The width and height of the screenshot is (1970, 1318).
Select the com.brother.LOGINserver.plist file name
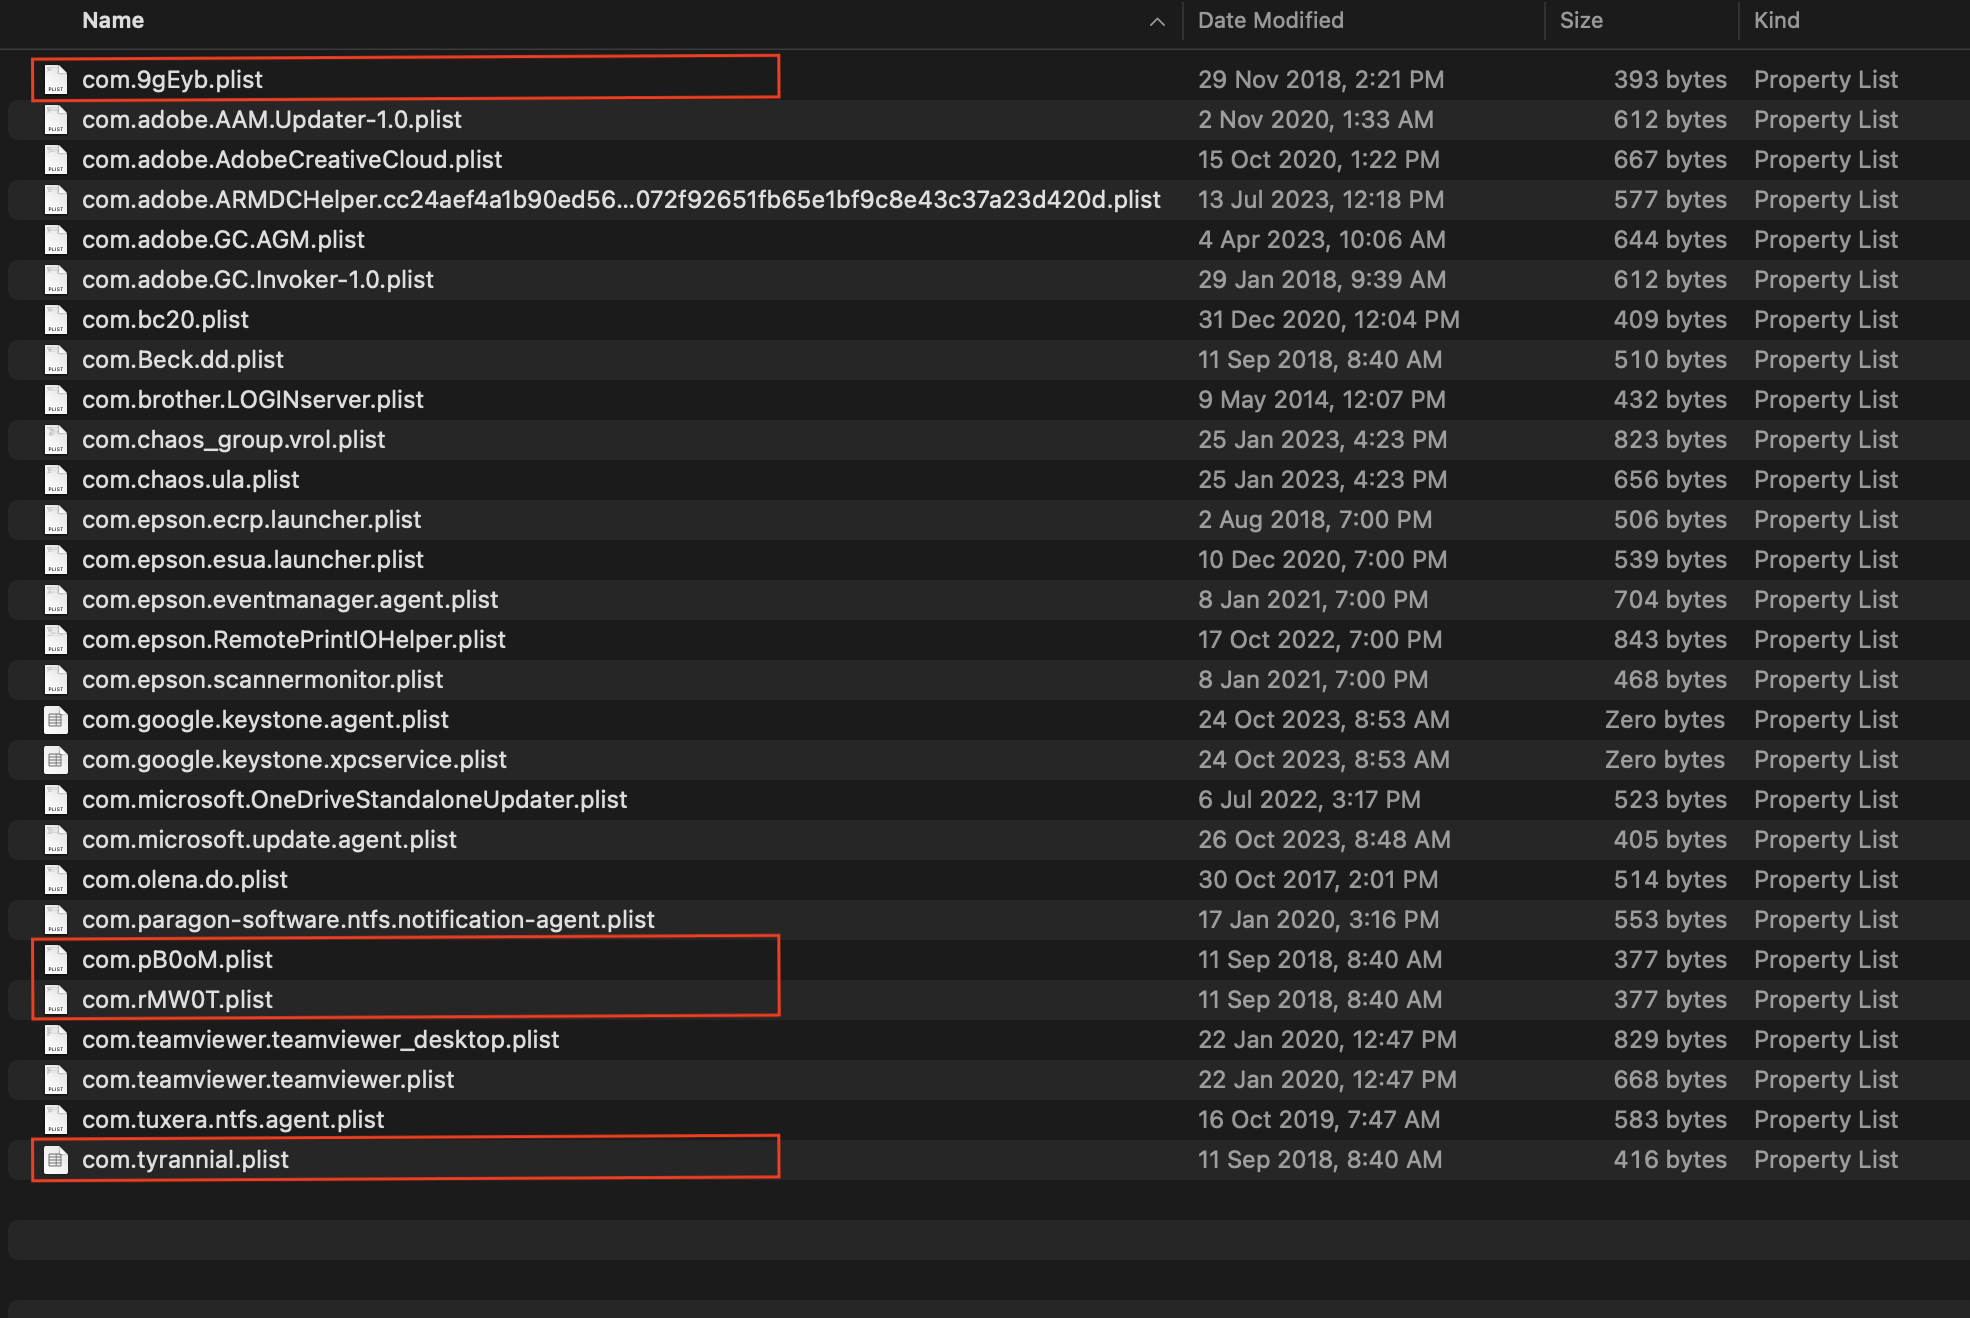click(253, 399)
